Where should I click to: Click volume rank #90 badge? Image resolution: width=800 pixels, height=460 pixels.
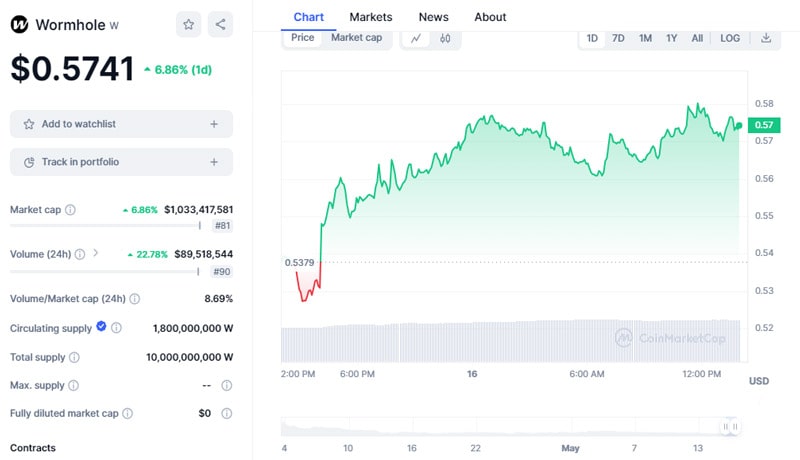coord(222,272)
